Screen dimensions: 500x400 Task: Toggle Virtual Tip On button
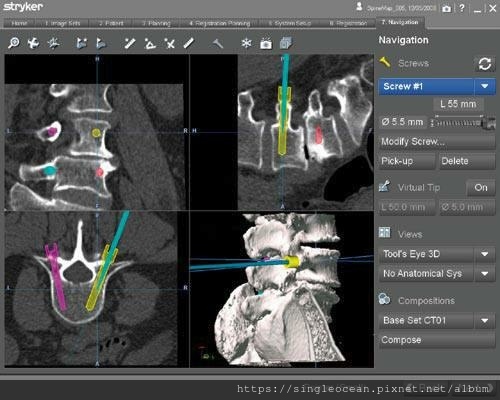pos(481,188)
